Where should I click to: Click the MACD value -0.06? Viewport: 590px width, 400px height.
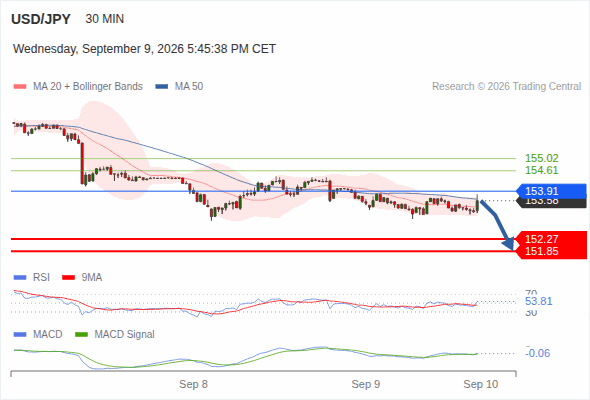[538, 353]
